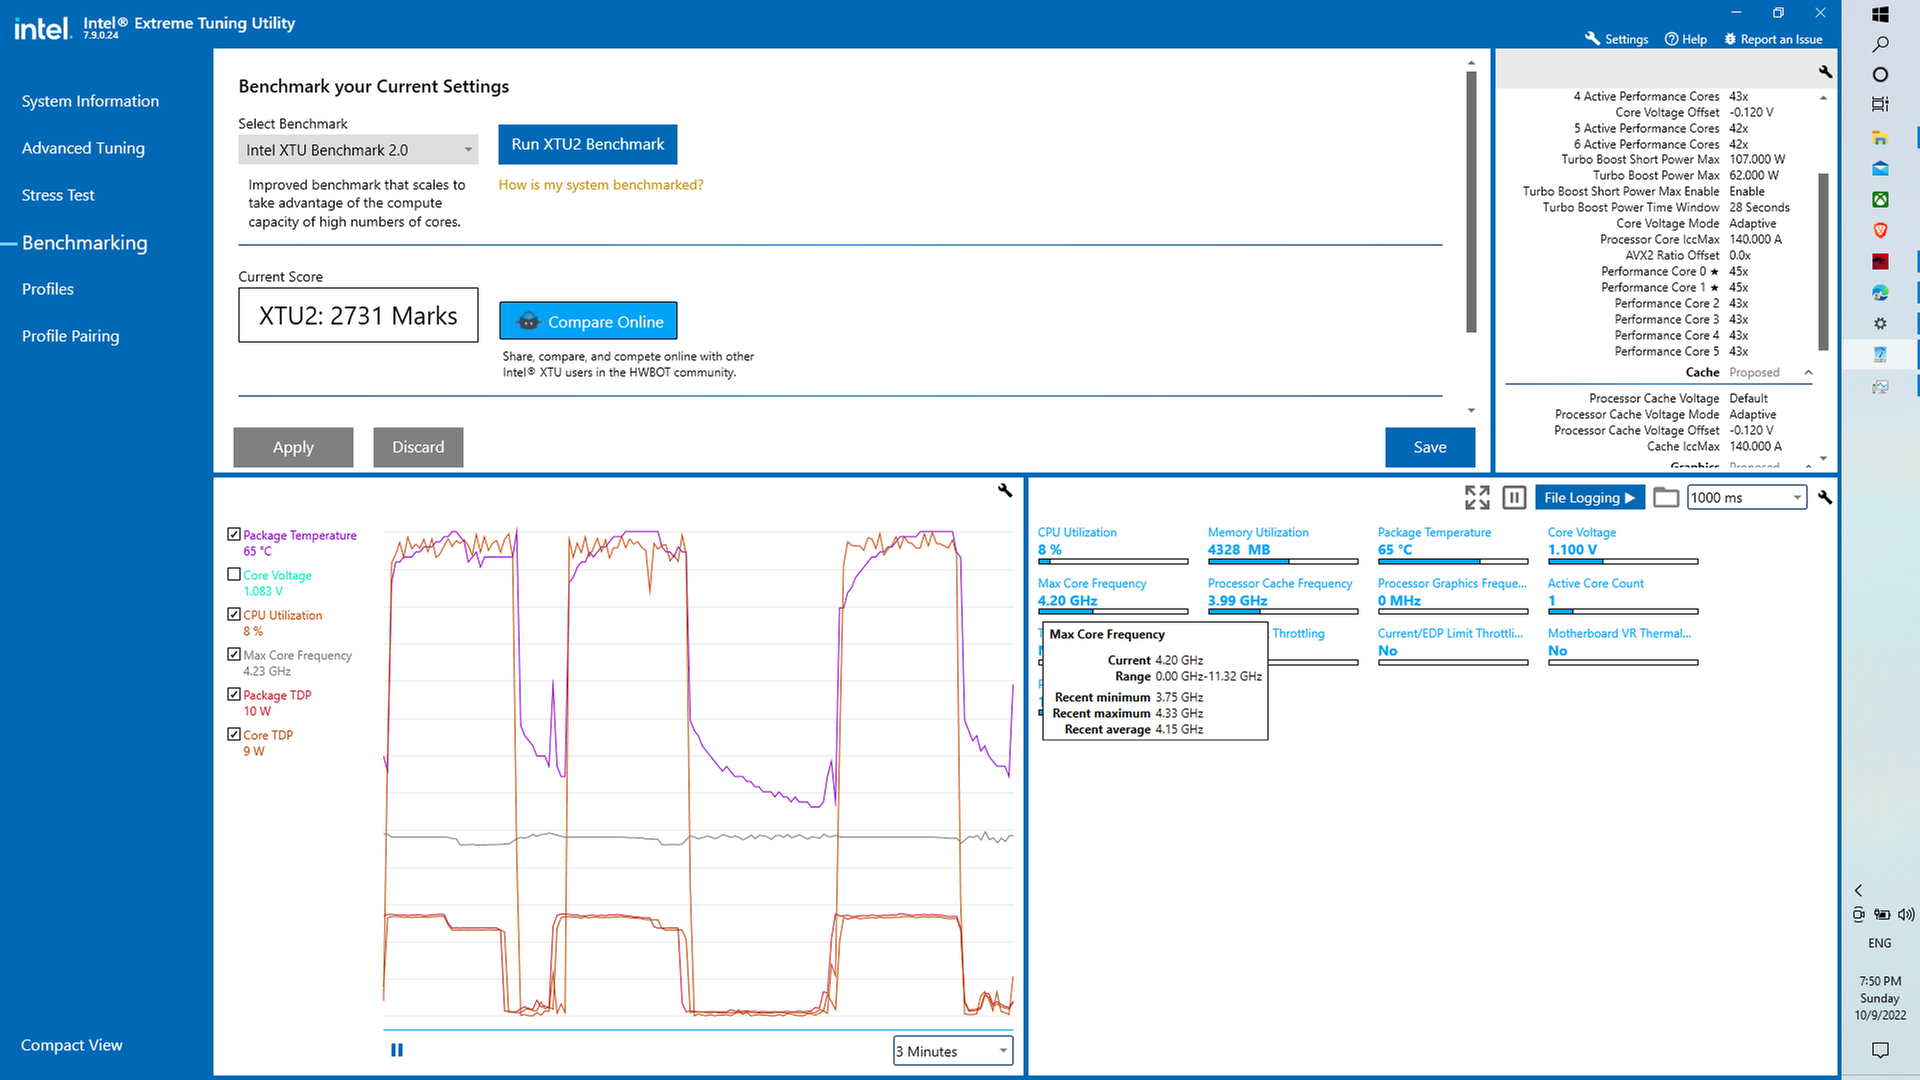Collapse the Graphics section in summary
Screen dimensions: 1920x1080
coord(1808,466)
